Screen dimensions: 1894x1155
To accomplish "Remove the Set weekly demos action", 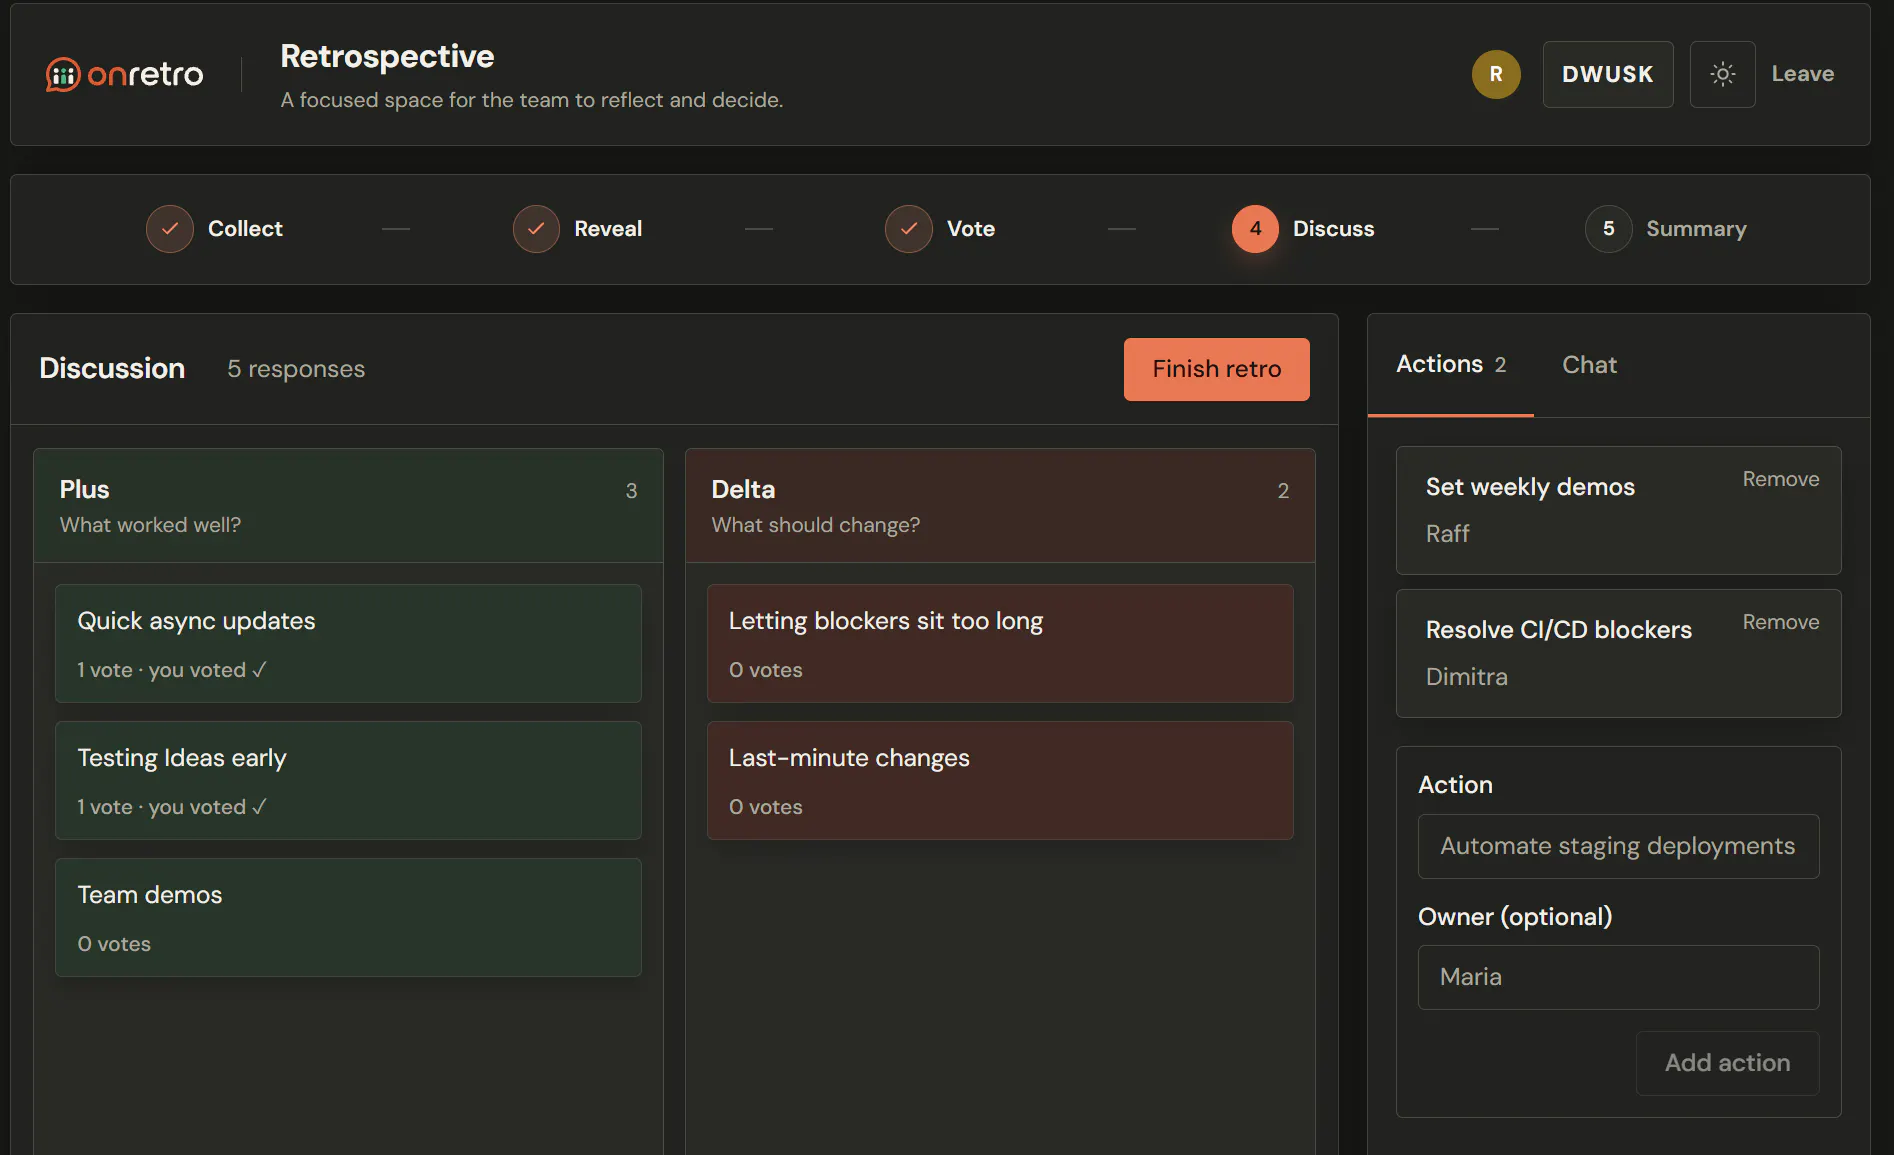I will (x=1780, y=479).
